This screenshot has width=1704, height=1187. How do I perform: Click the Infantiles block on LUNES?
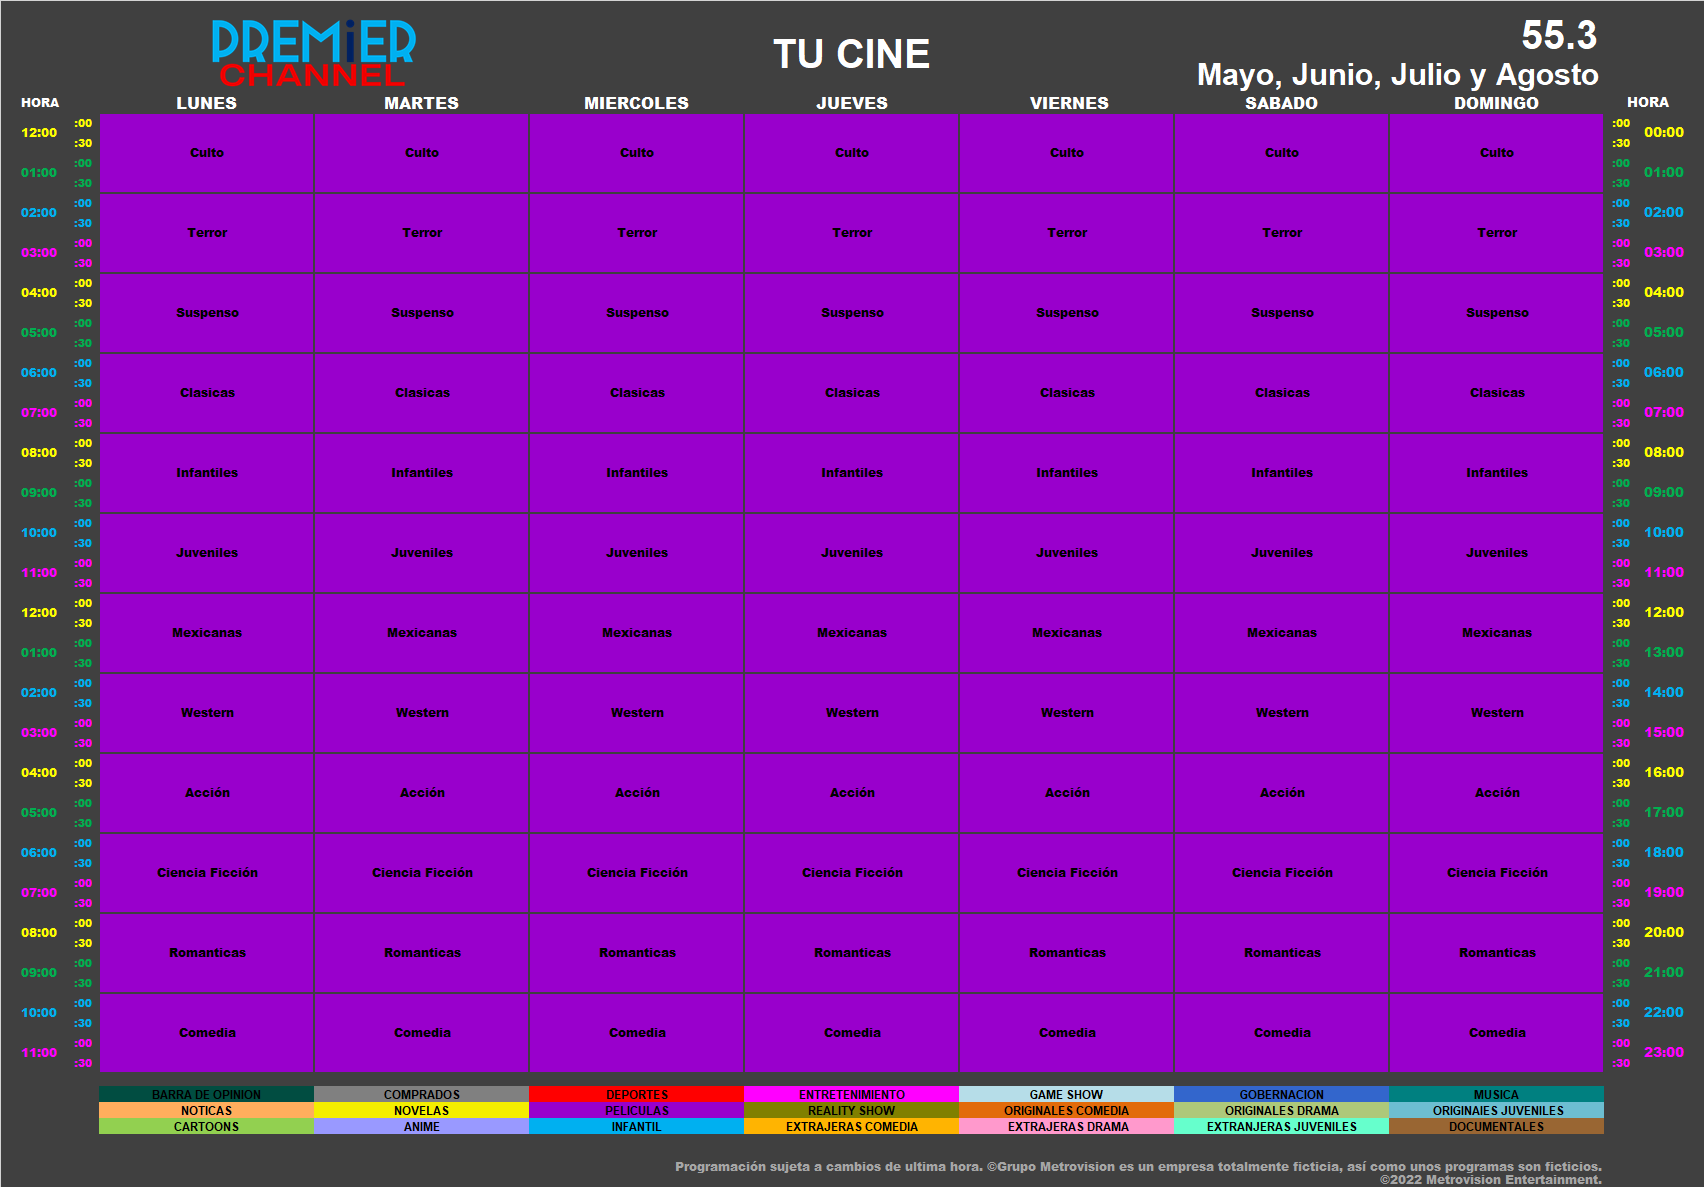(x=207, y=473)
